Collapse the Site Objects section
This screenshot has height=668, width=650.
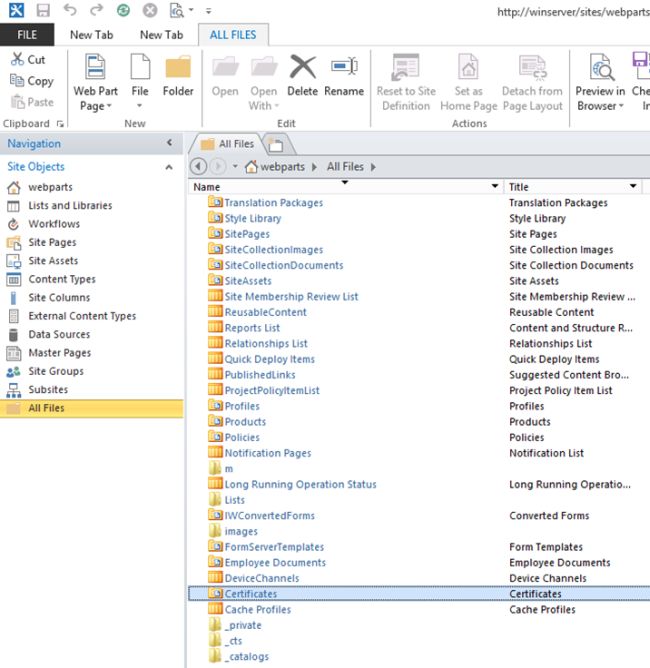(169, 167)
